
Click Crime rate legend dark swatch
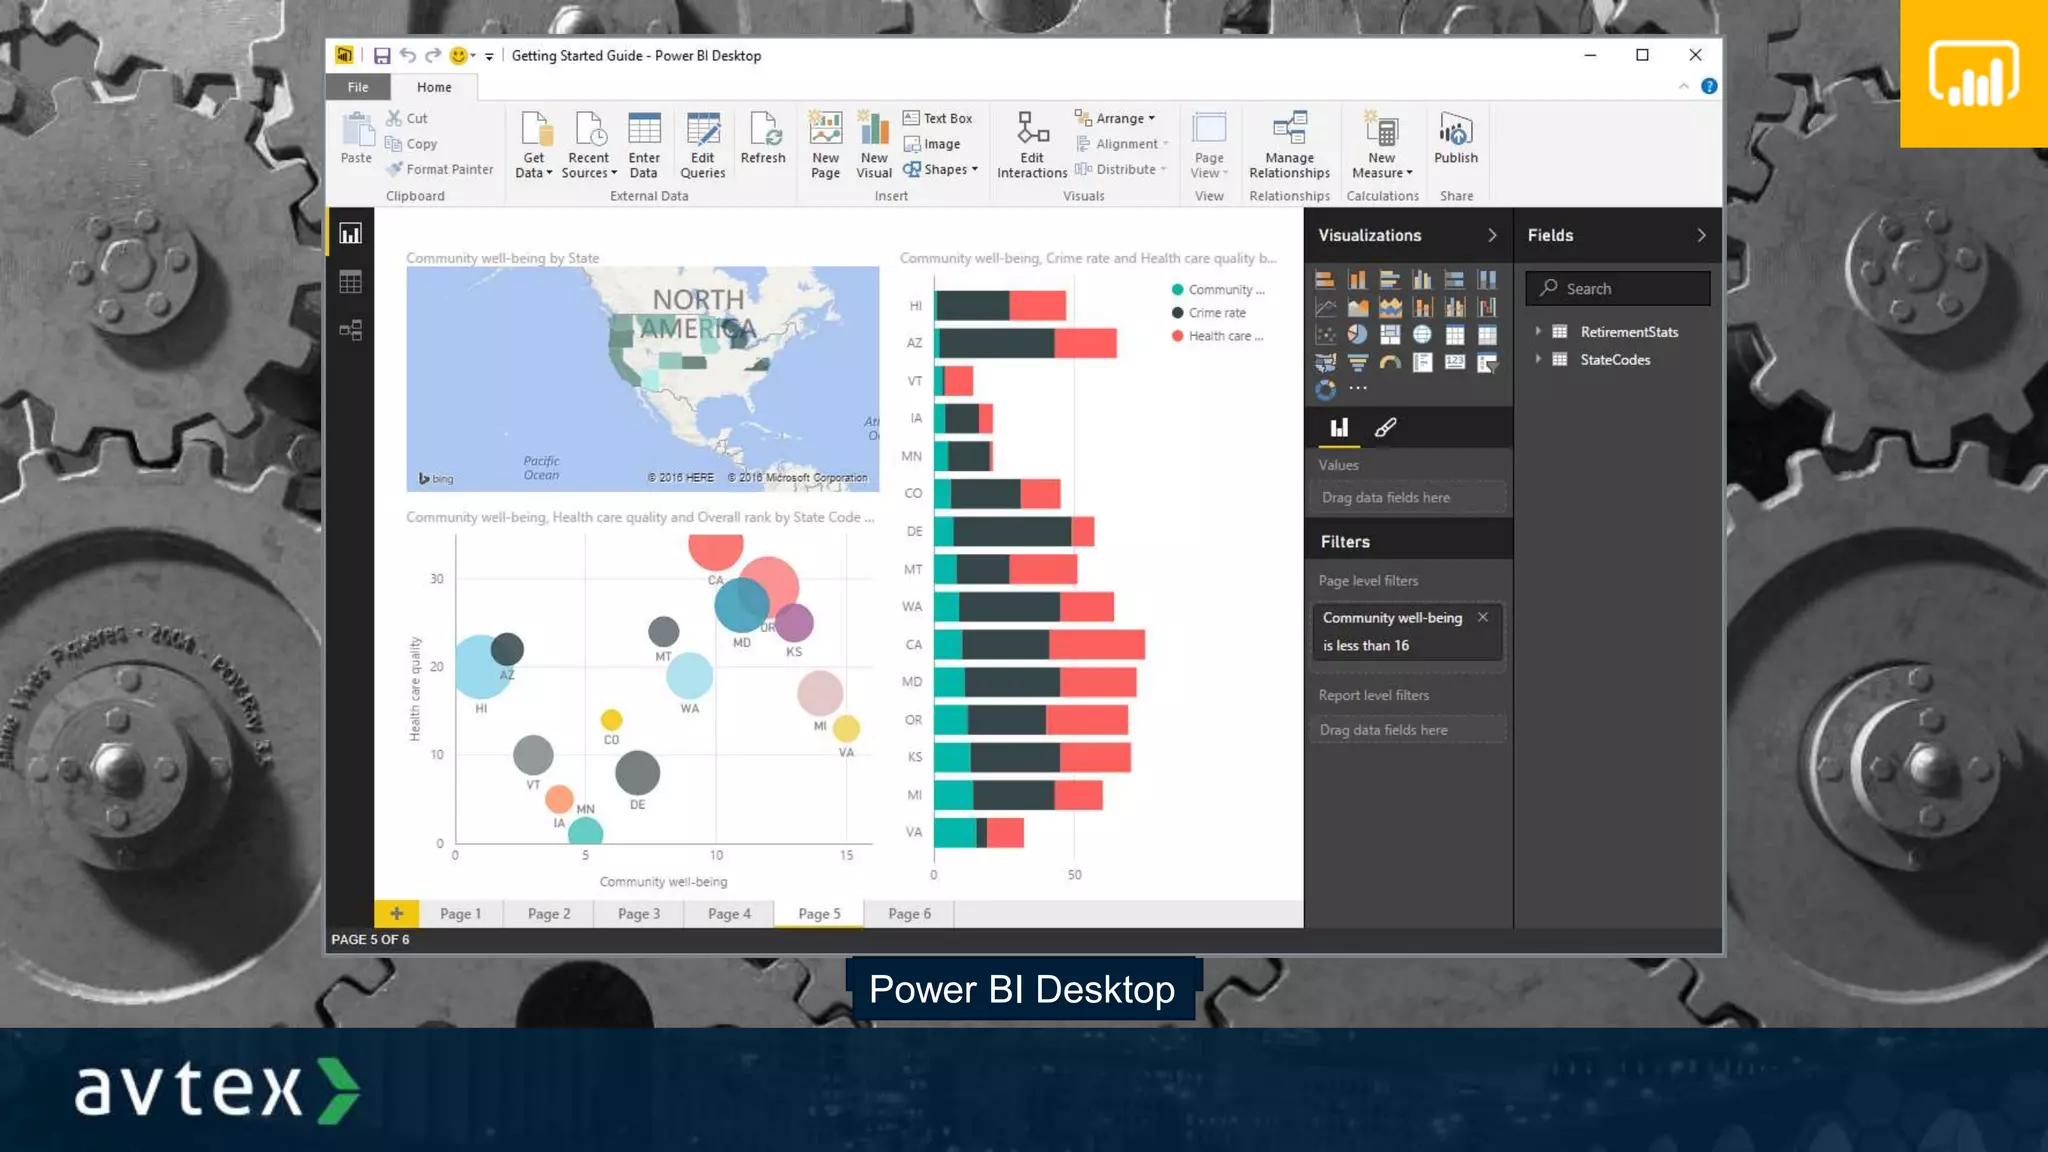(x=1177, y=313)
